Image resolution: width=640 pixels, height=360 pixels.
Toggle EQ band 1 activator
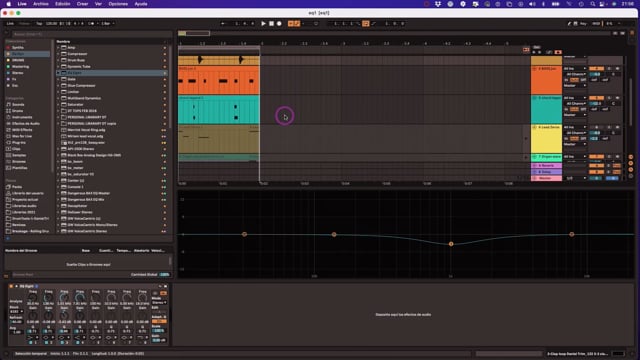tap(31, 342)
